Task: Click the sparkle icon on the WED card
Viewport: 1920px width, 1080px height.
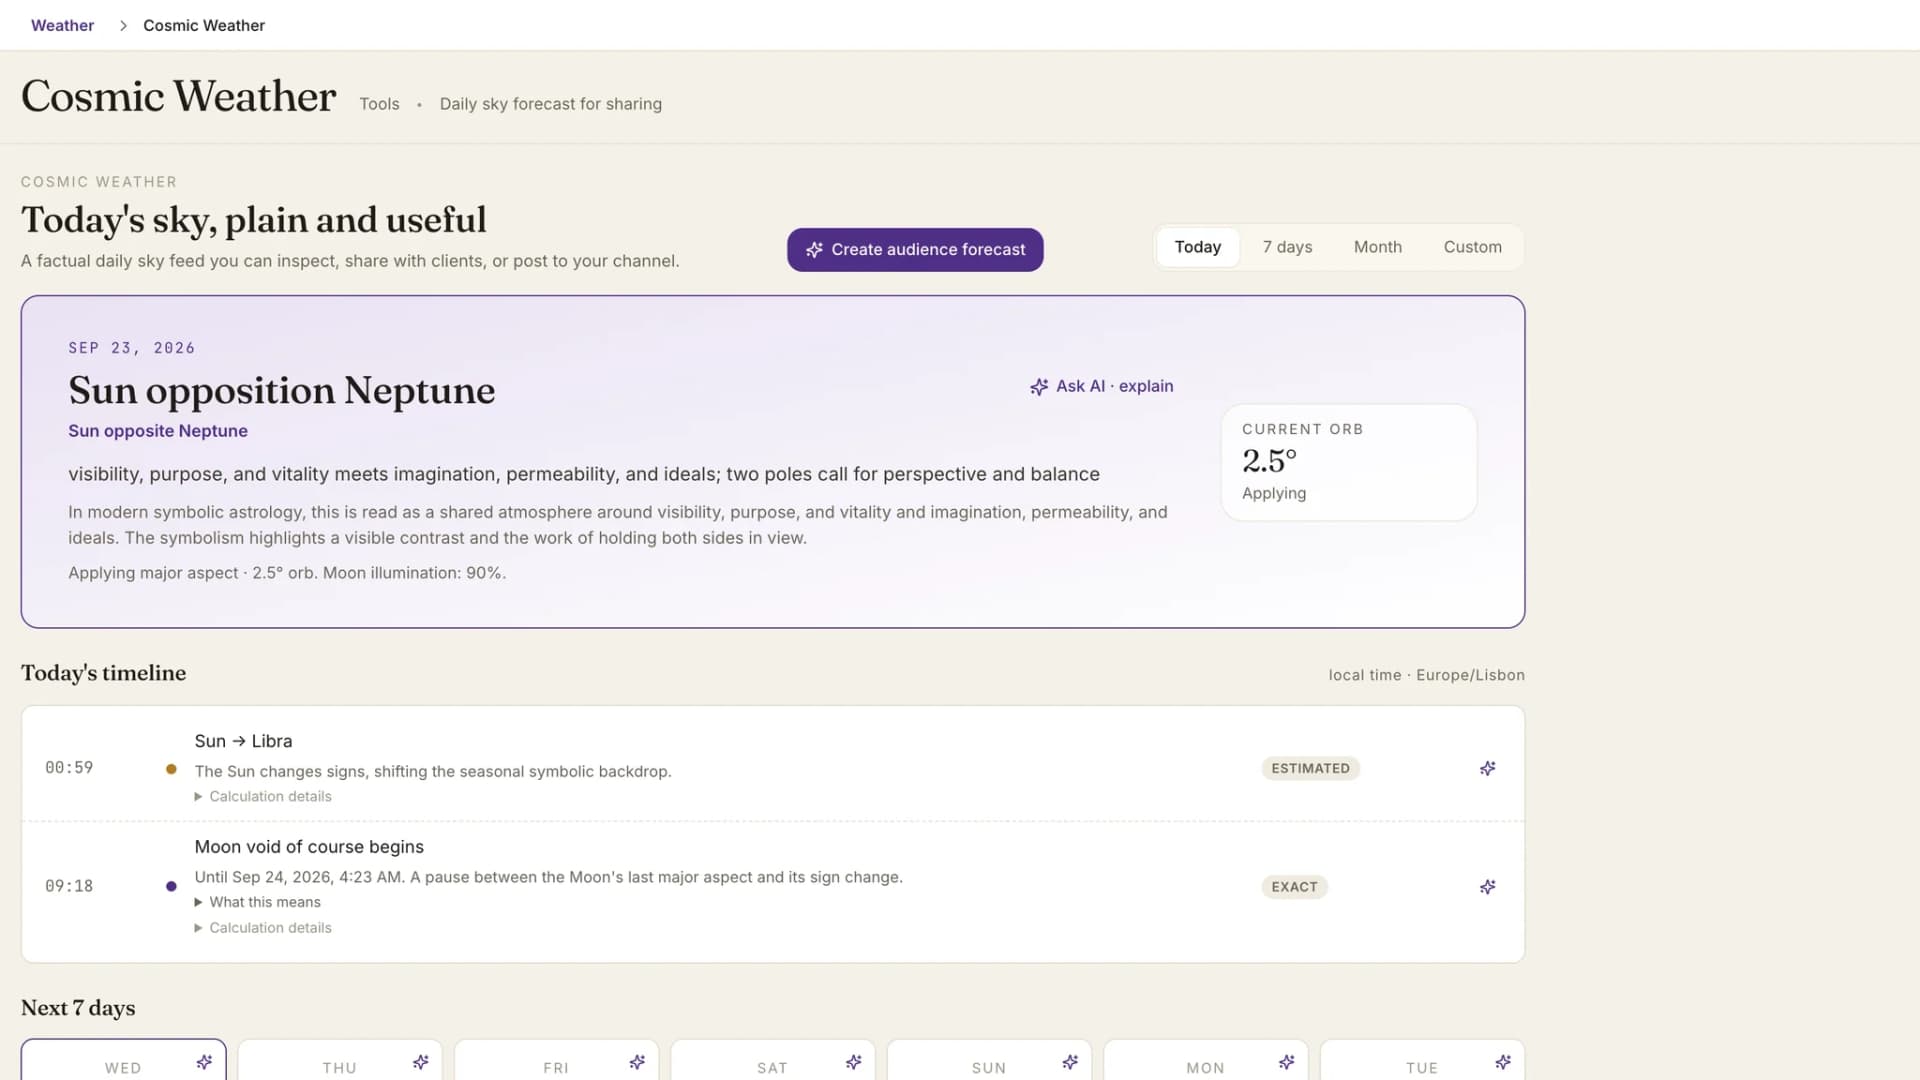Action: pyautogui.click(x=204, y=1062)
